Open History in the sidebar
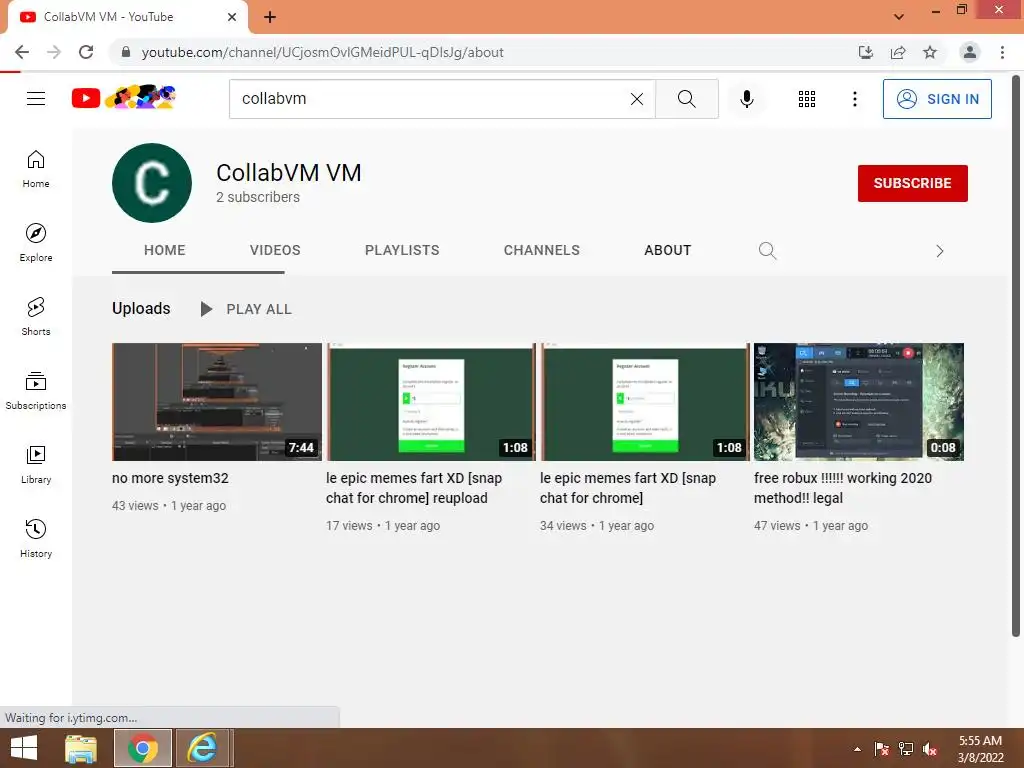Viewport: 1024px width, 768px height. click(x=36, y=538)
